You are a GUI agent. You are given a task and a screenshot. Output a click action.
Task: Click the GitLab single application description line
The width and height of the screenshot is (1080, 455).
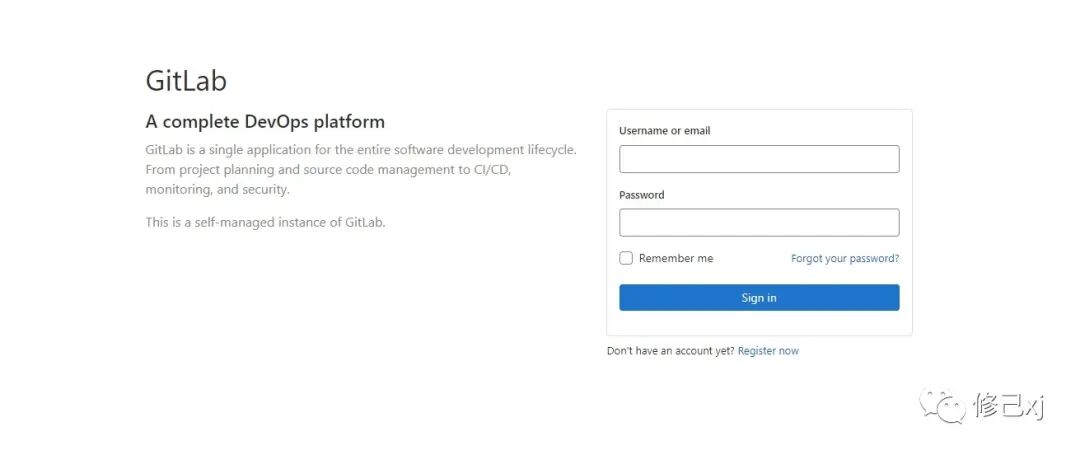361,149
